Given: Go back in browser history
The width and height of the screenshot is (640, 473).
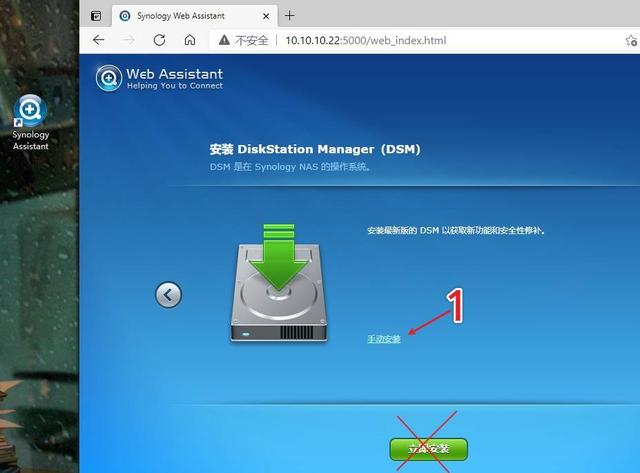Looking at the screenshot, I should pos(99,40).
